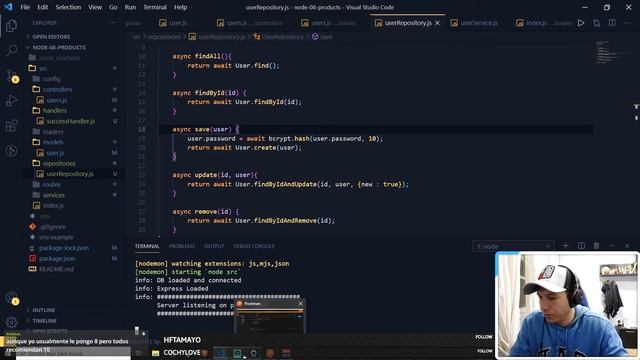Select the PROBLEMS panel tab
The width and height of the screenshot is (640, 360).
click(x=182, y=246)
